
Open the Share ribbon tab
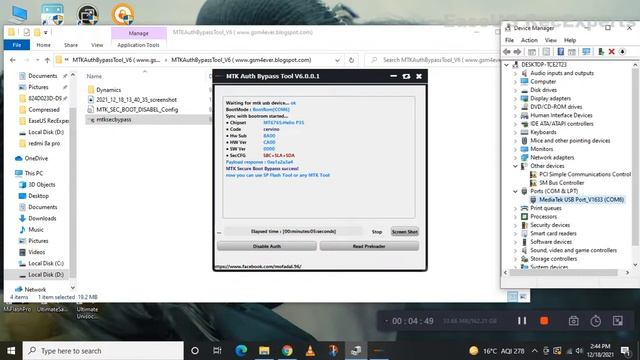(71, 45)
